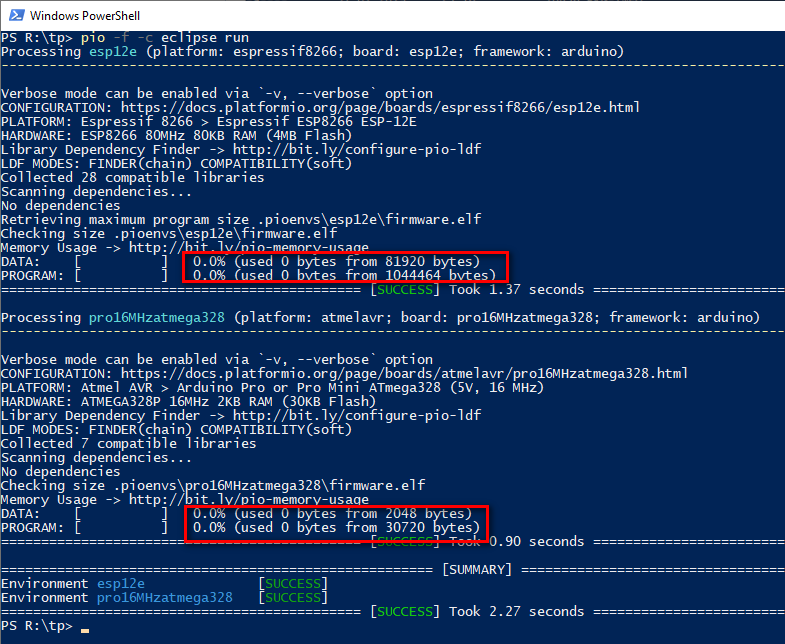
Task: Click 'Checking size .pioenvs\pro16MHzatmega328\firmware.elf' line
Action: click(x=213, y=486)
